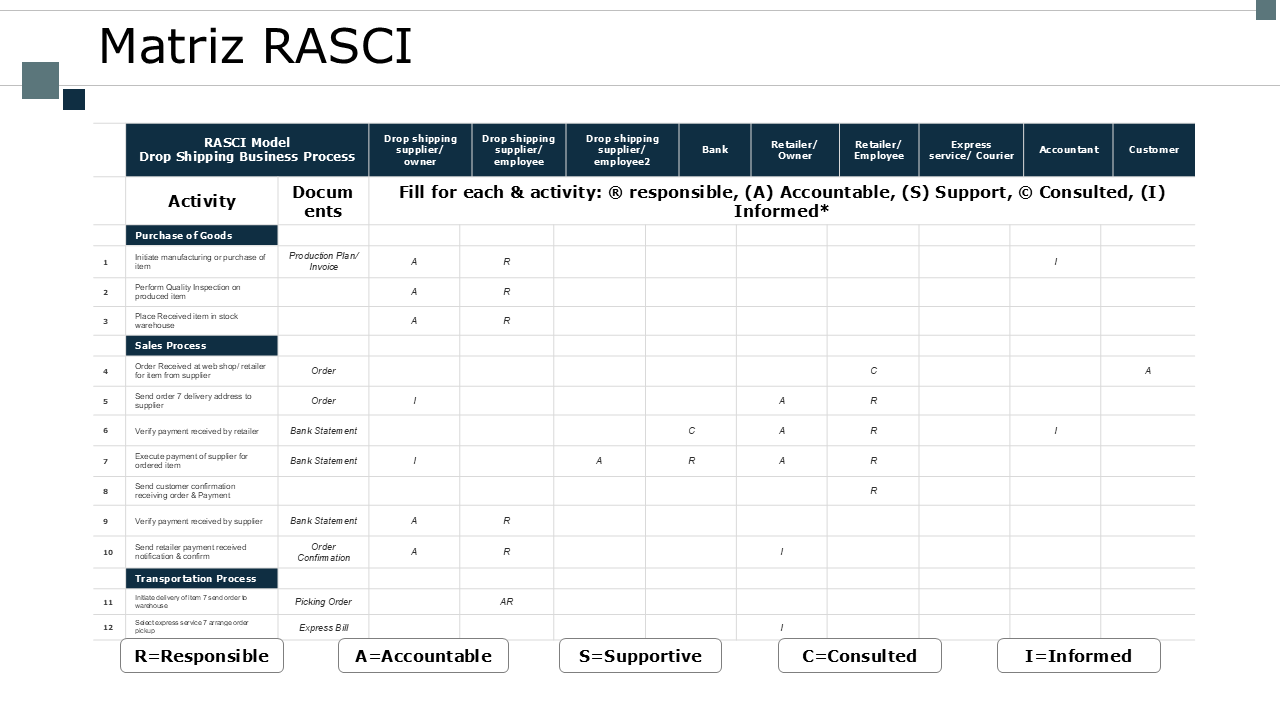1280x720 pixels.
Task: Click the "I=Informed" legend box
Action: [x=1079, y=656]
